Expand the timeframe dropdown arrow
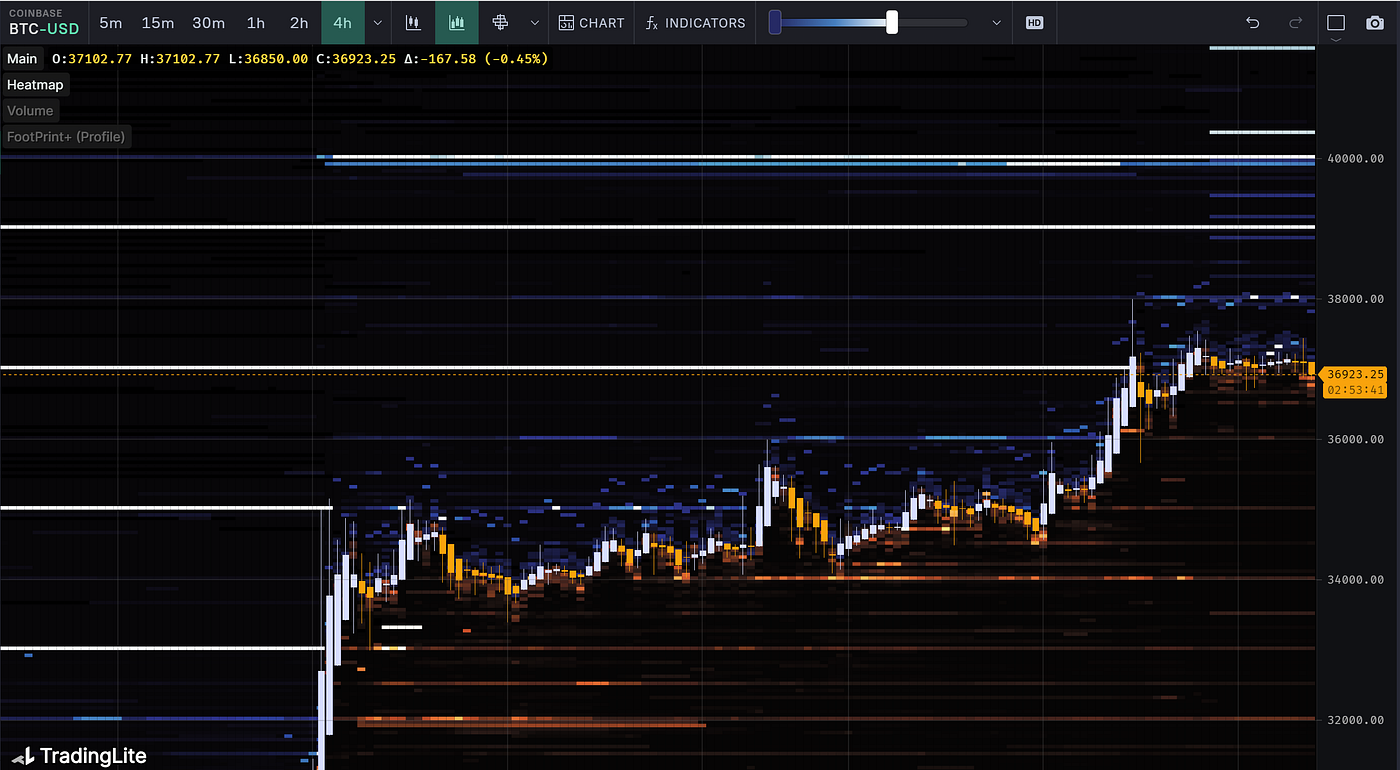Viewport: 1400px width, 770px height. pyautogui.click(x=377, y=22)
